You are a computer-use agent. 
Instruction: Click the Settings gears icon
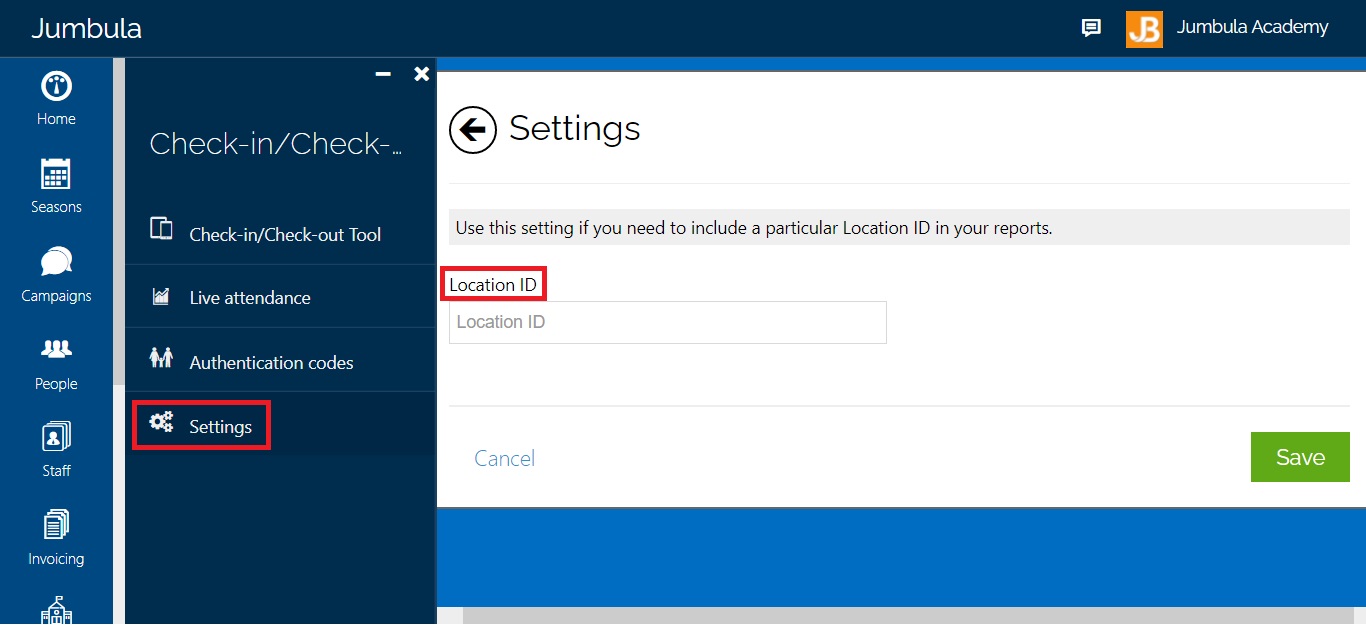pos(161,422)
